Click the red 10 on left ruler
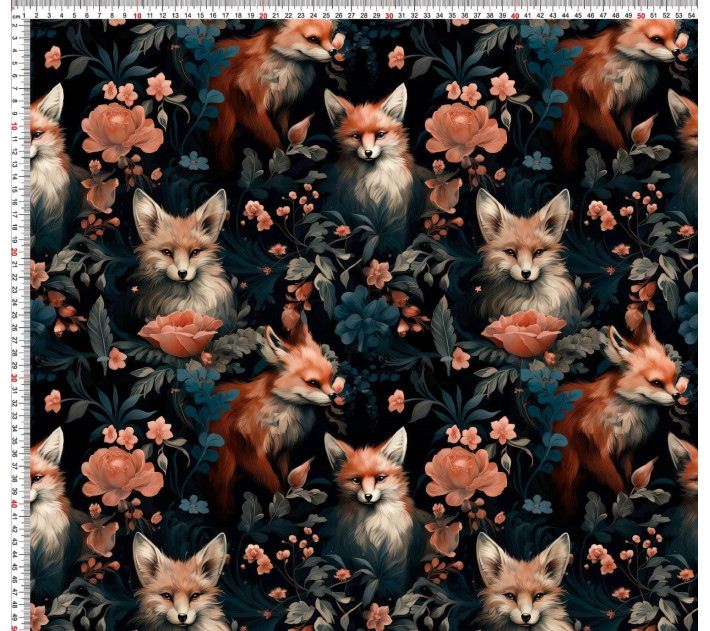This screenshot has height=631, width=710. click(x=14, y=125)
